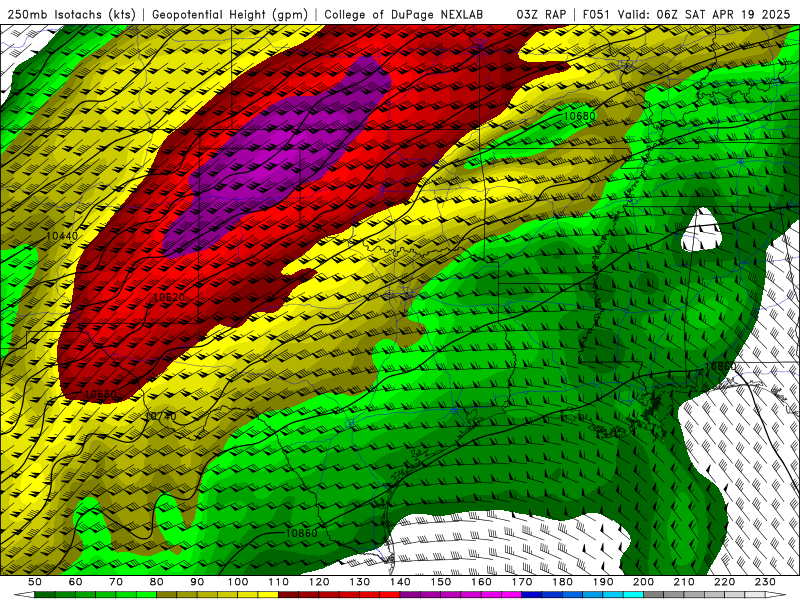This screenshot has height=600, width=800.
Task: Click the 'F051' forecast hour label
Action: pyautogui.click(x=596, y=14)
